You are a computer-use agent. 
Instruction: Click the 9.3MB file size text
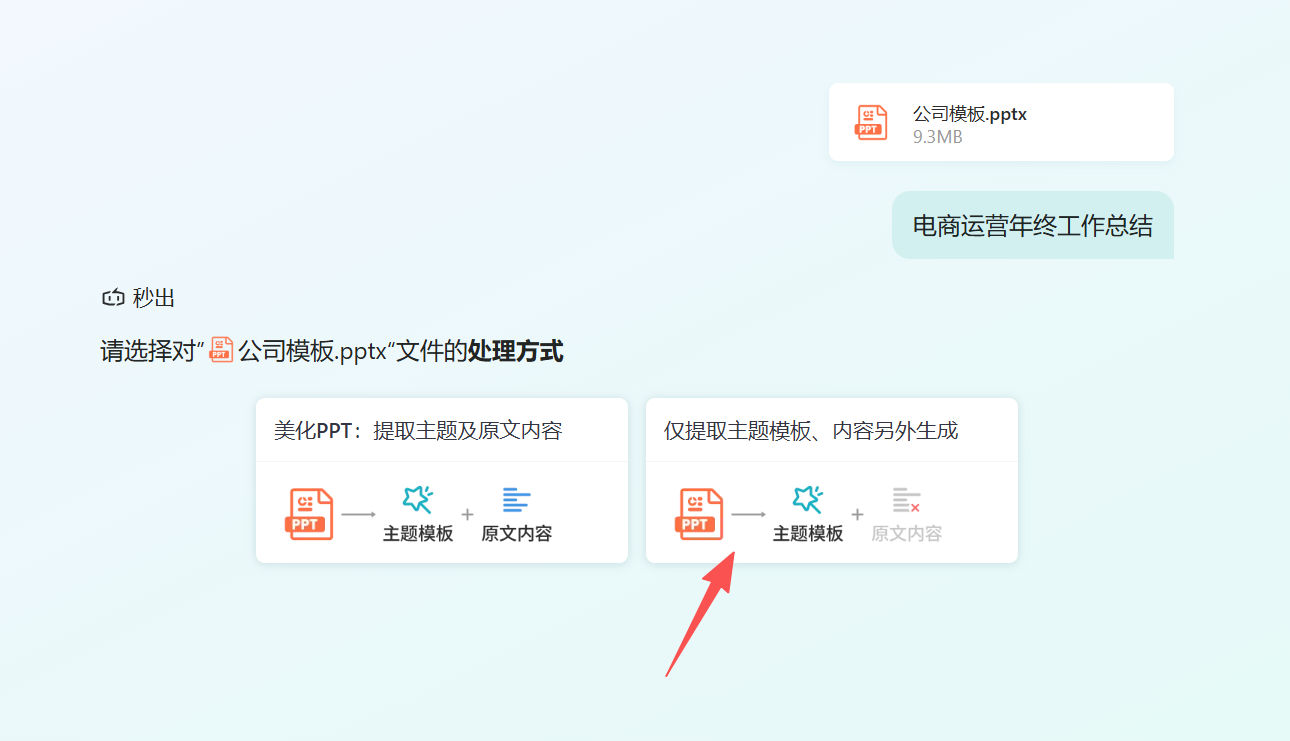pos(937,137)
